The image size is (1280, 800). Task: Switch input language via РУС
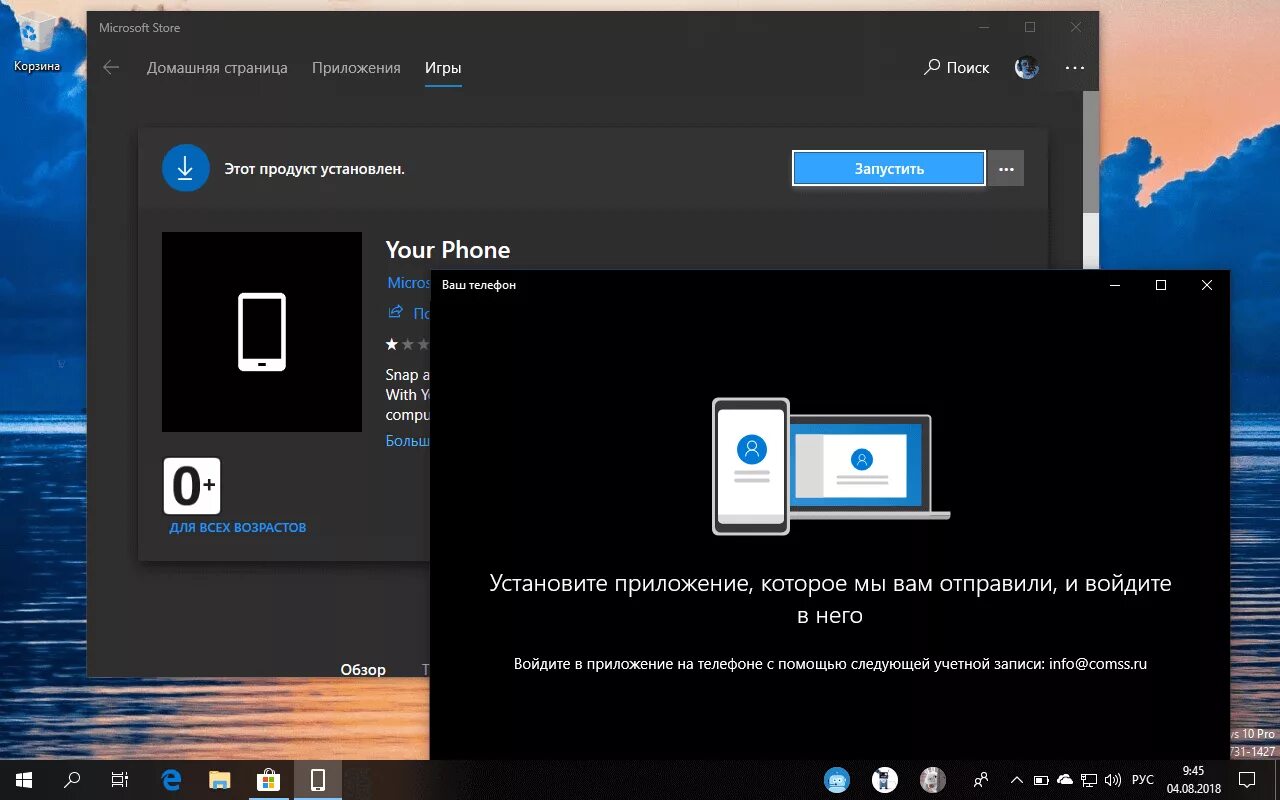1143,780
